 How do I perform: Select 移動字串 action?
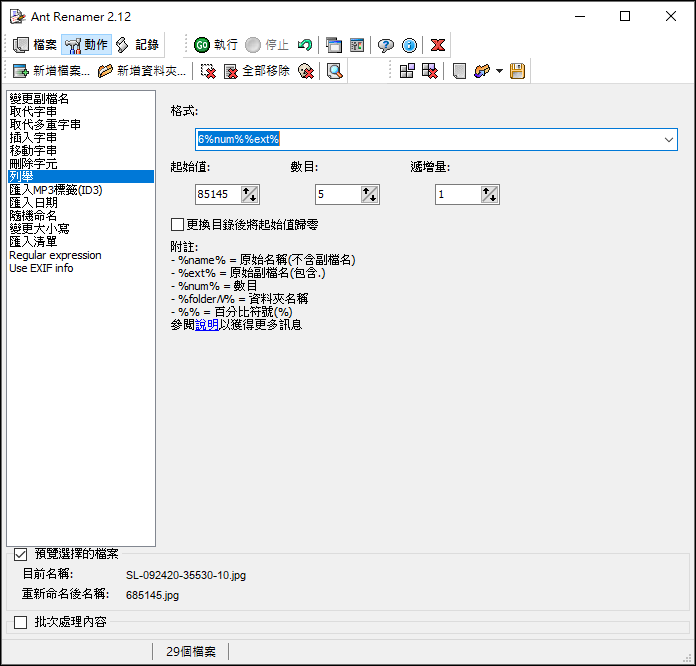(81, 151)
